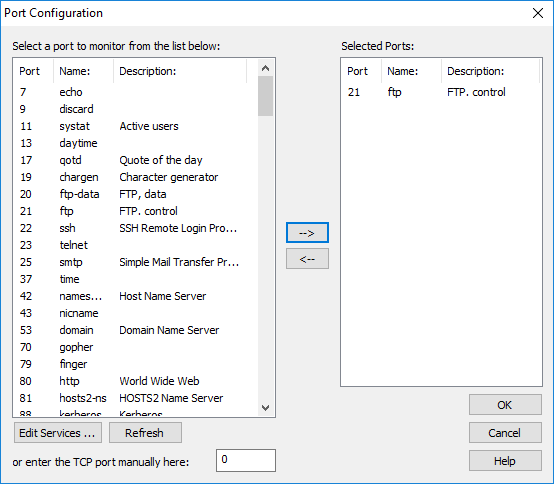The width and height of the screenshot is (554, 484).
Task: Select ftp entry in Selected Ports
Action: [x=441, y=92]
